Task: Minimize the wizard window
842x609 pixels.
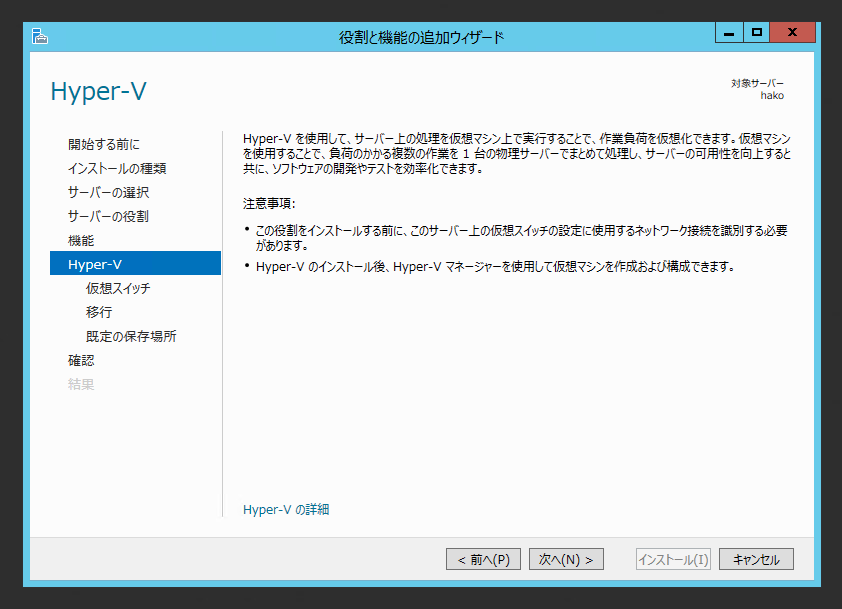Action: tap(729, 33)
